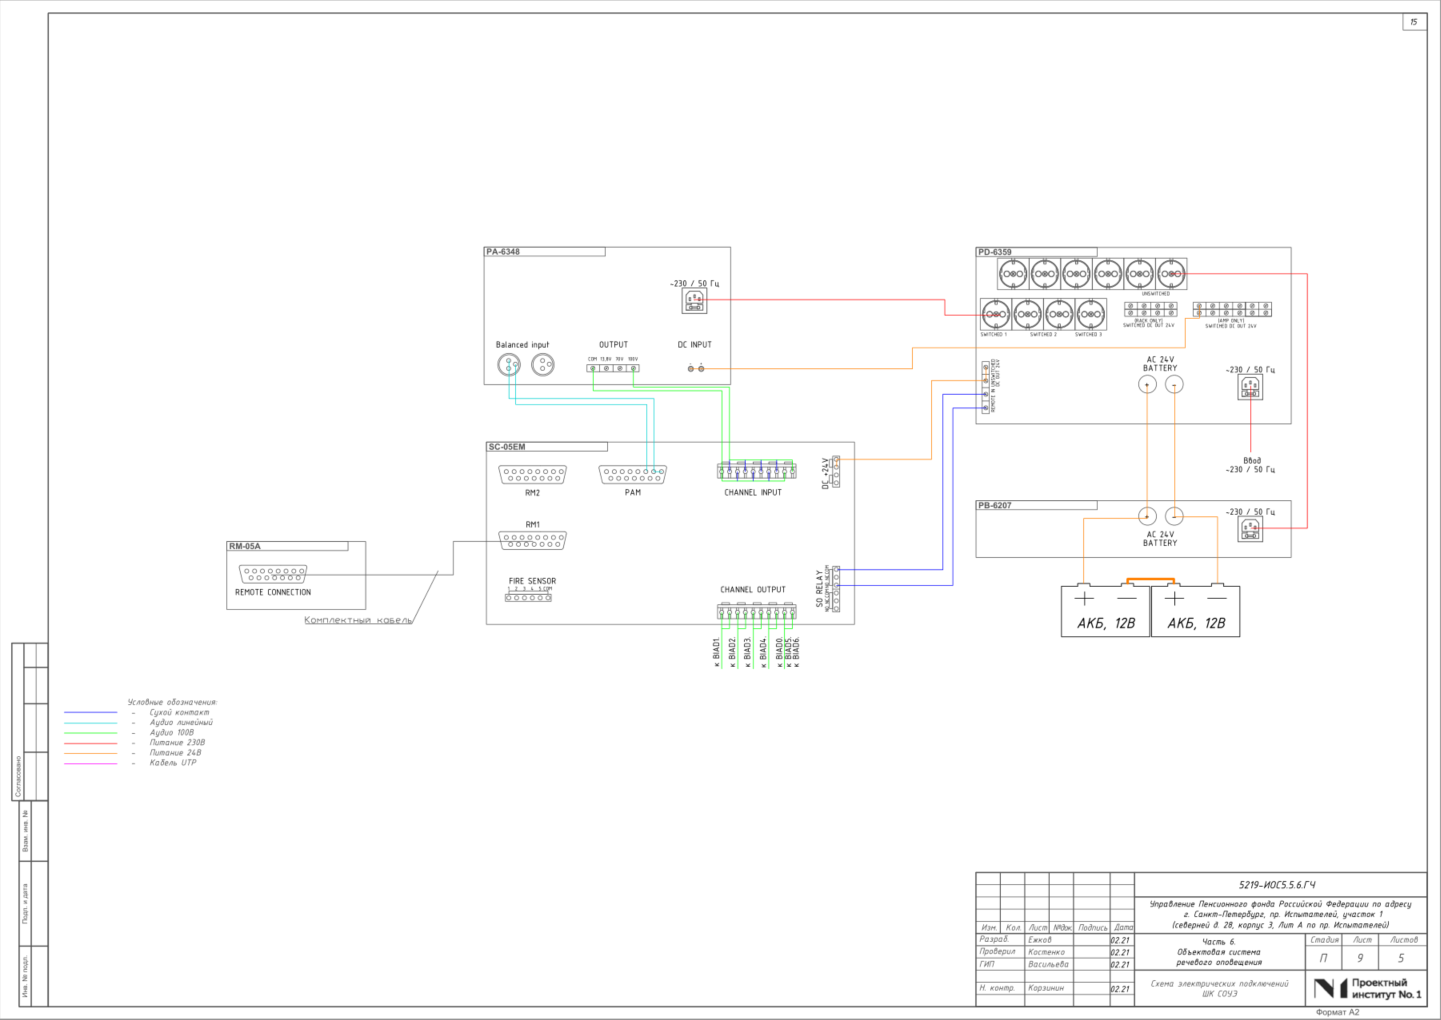Viewport: 1441px width, 1020px height.
Task: Select the FIRE SENSOR terminal block
Action: click(528, 597)
